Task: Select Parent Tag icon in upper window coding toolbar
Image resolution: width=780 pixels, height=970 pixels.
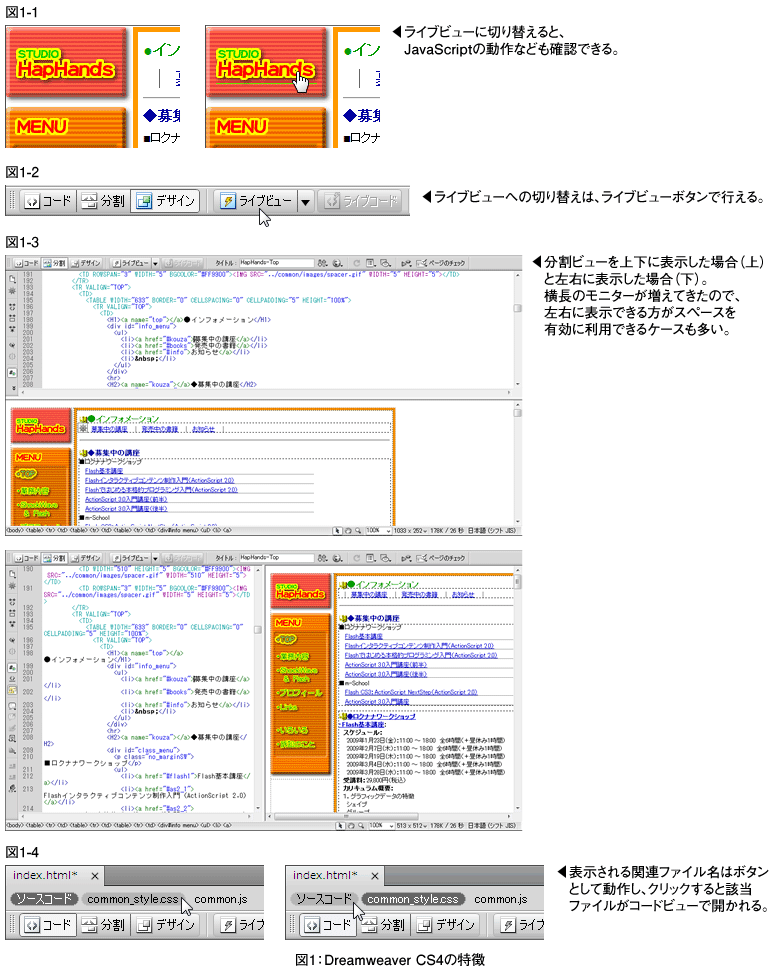Action: pyautogui.click(x=12, y=346)
